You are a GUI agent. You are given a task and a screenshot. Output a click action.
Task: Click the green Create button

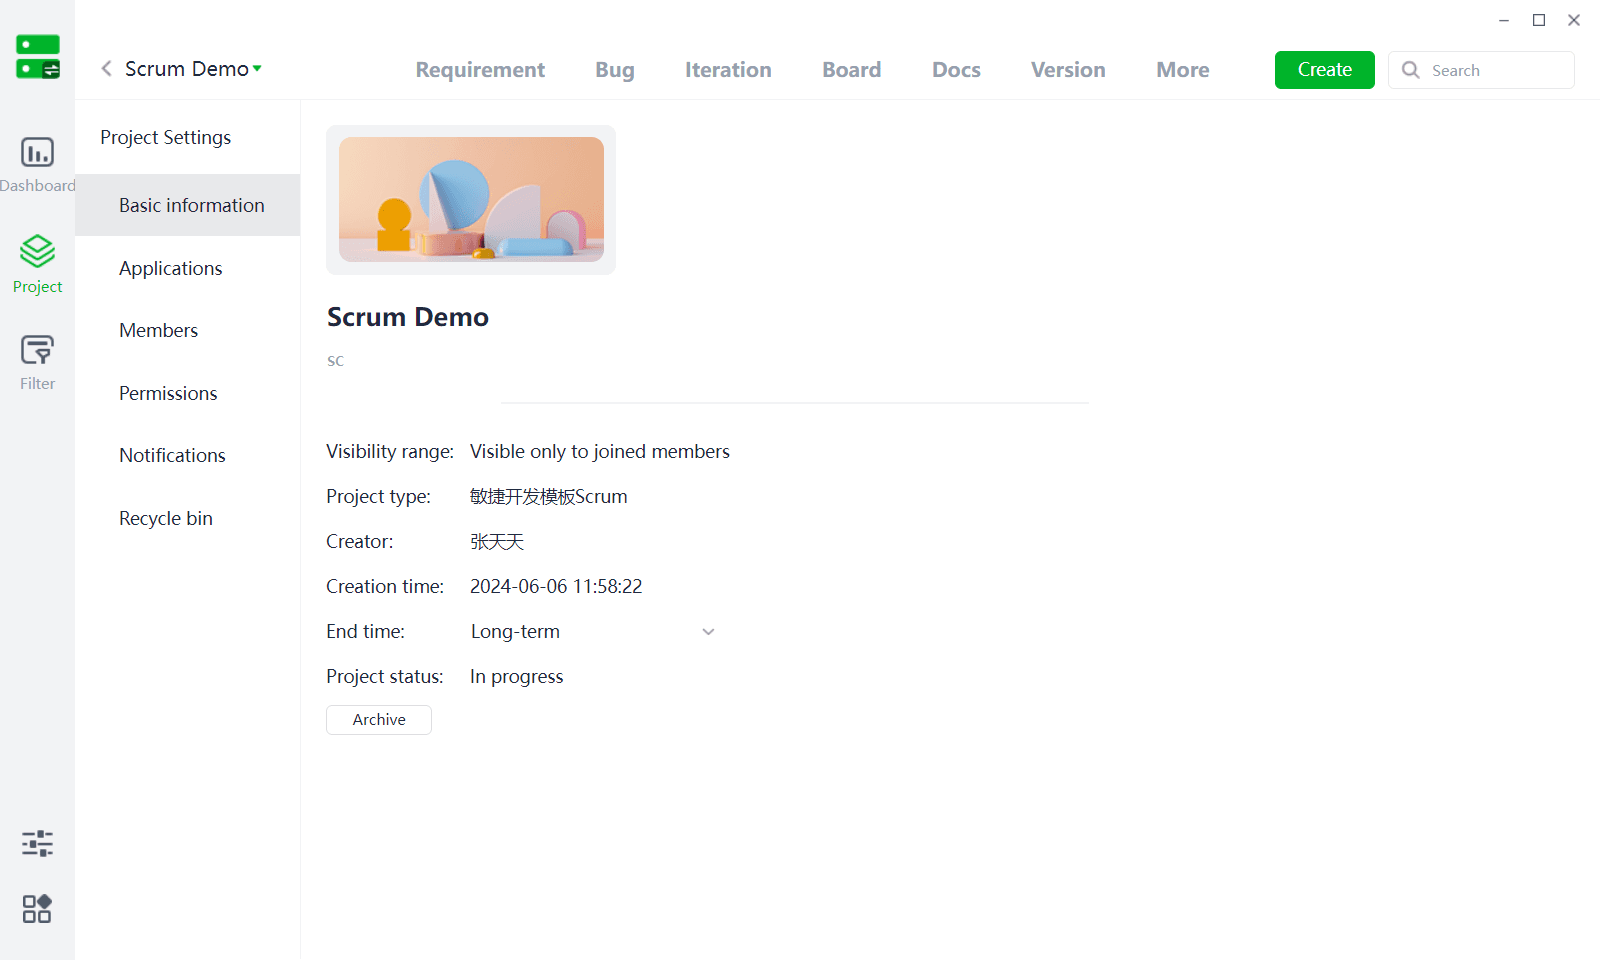pos(1325,70)
